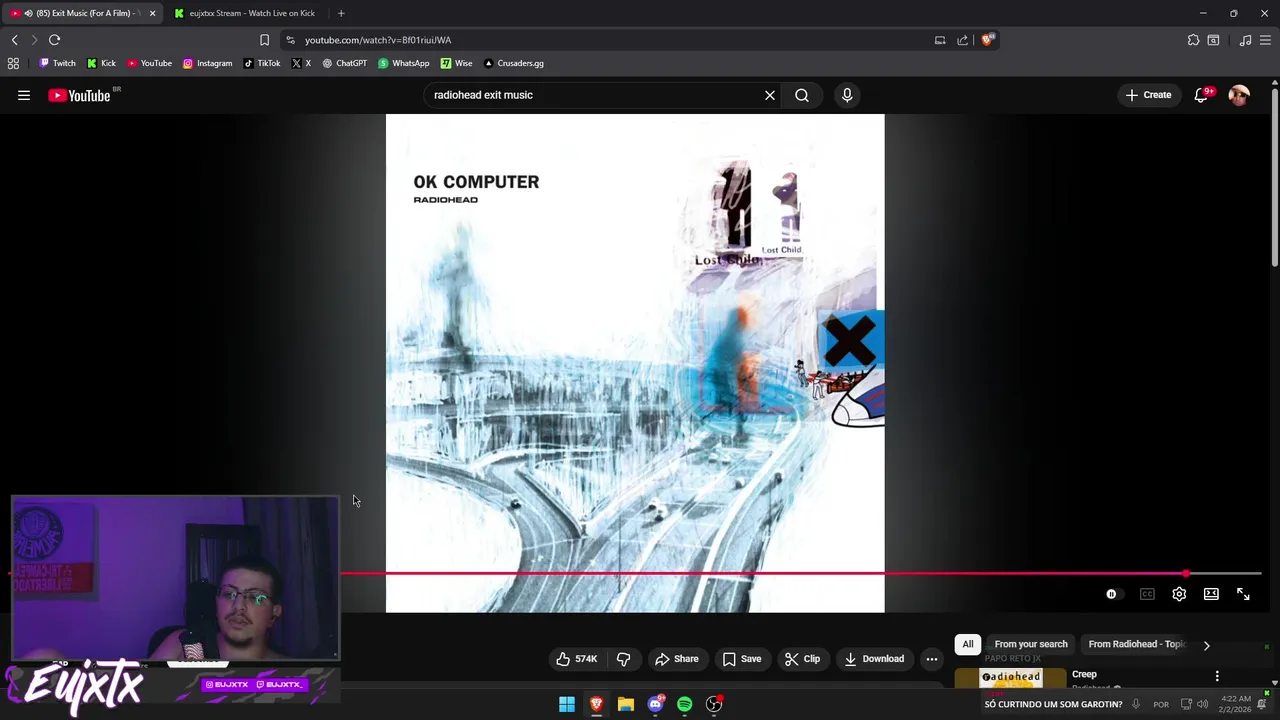Image resolution: width=1280 pixels, height=720 pixels.
Task: Open the YouTube bookmark
Action: tap(149, 63)
